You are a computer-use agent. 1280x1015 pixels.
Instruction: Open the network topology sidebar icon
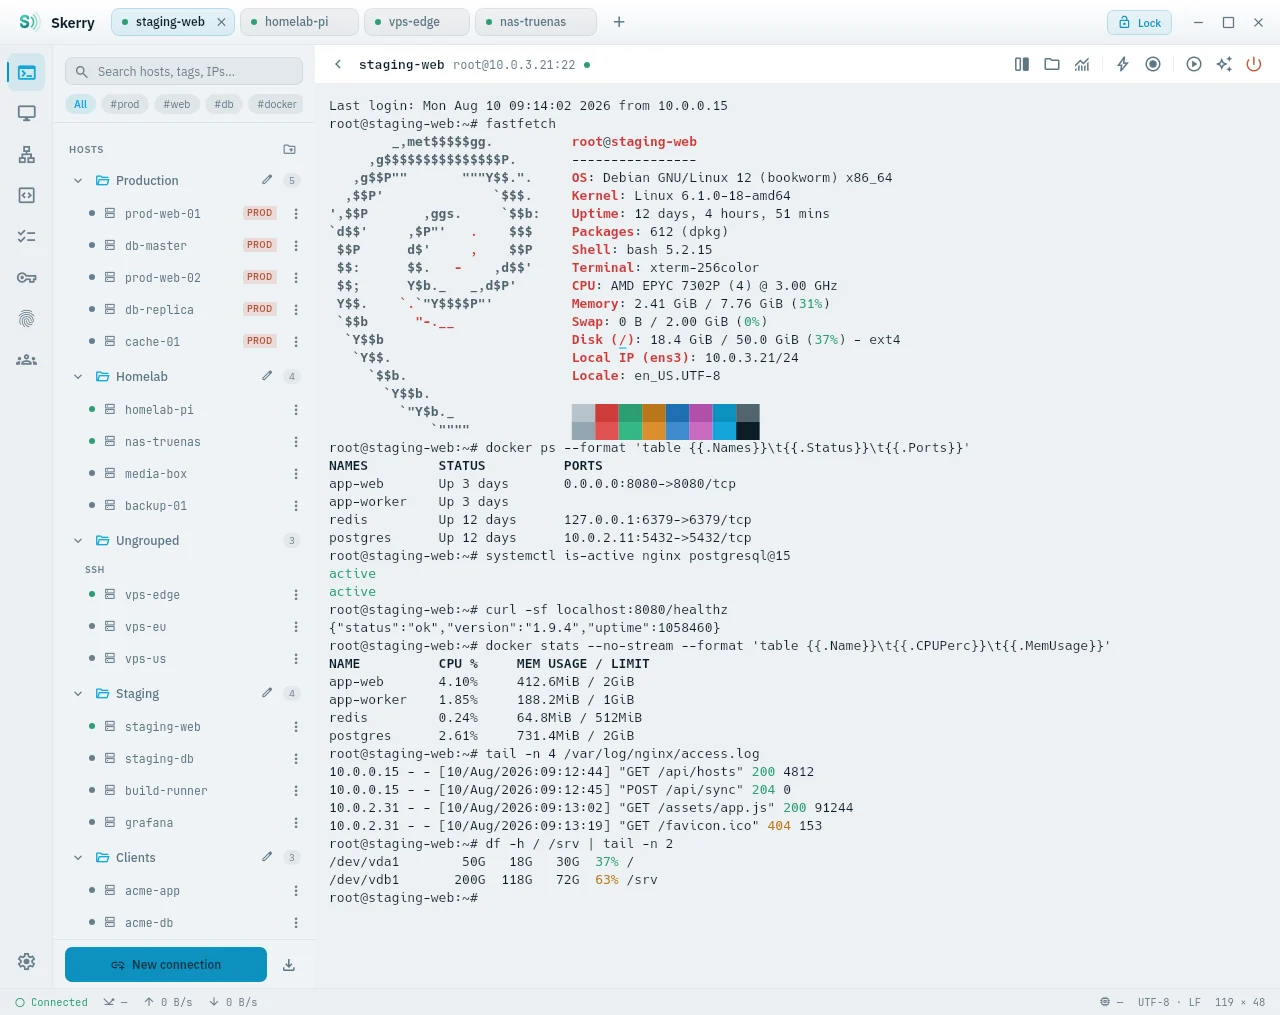click(x=27, y=154)
